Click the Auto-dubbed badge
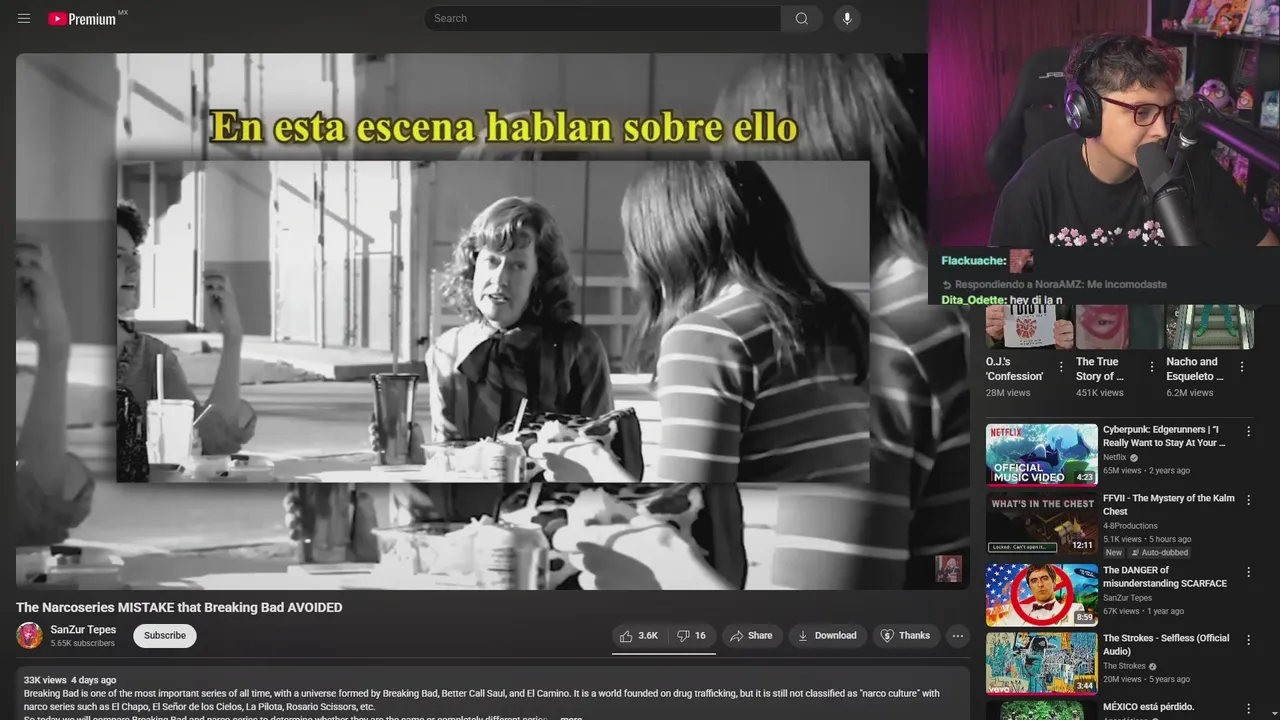 tap(1160, 552)
